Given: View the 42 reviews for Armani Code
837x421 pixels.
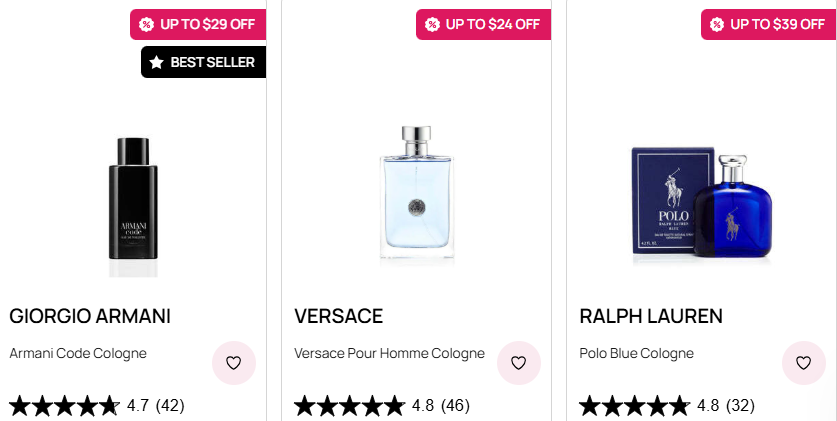Looking at the screenshot, I should (170, 406).
